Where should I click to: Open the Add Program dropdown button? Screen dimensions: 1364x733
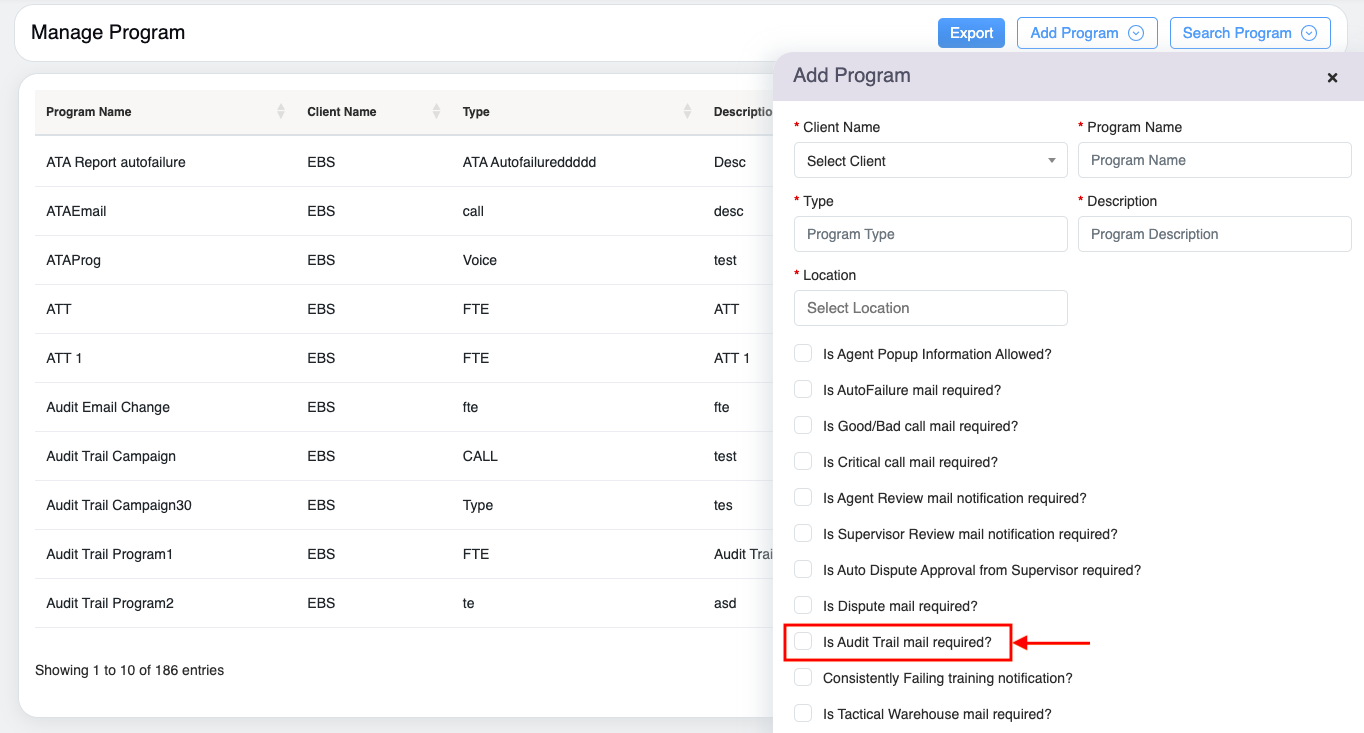point(1086,33)
